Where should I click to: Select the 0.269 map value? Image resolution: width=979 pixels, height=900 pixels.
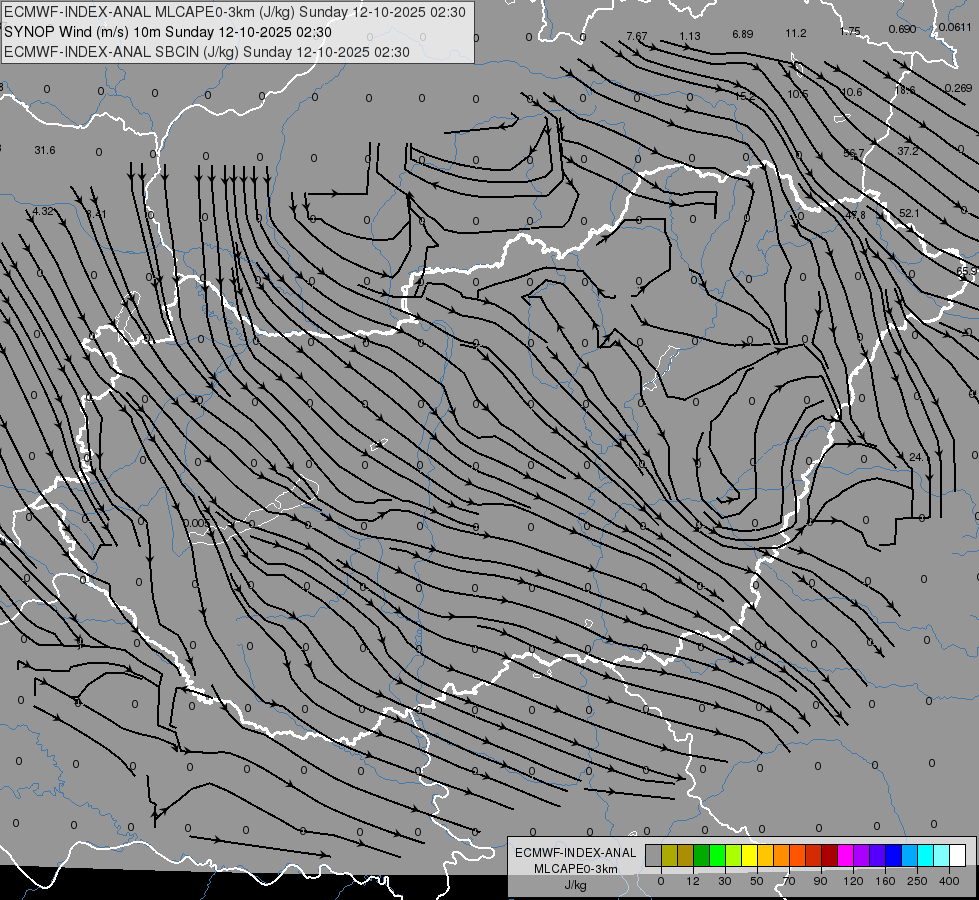click(x=958, y=89)
